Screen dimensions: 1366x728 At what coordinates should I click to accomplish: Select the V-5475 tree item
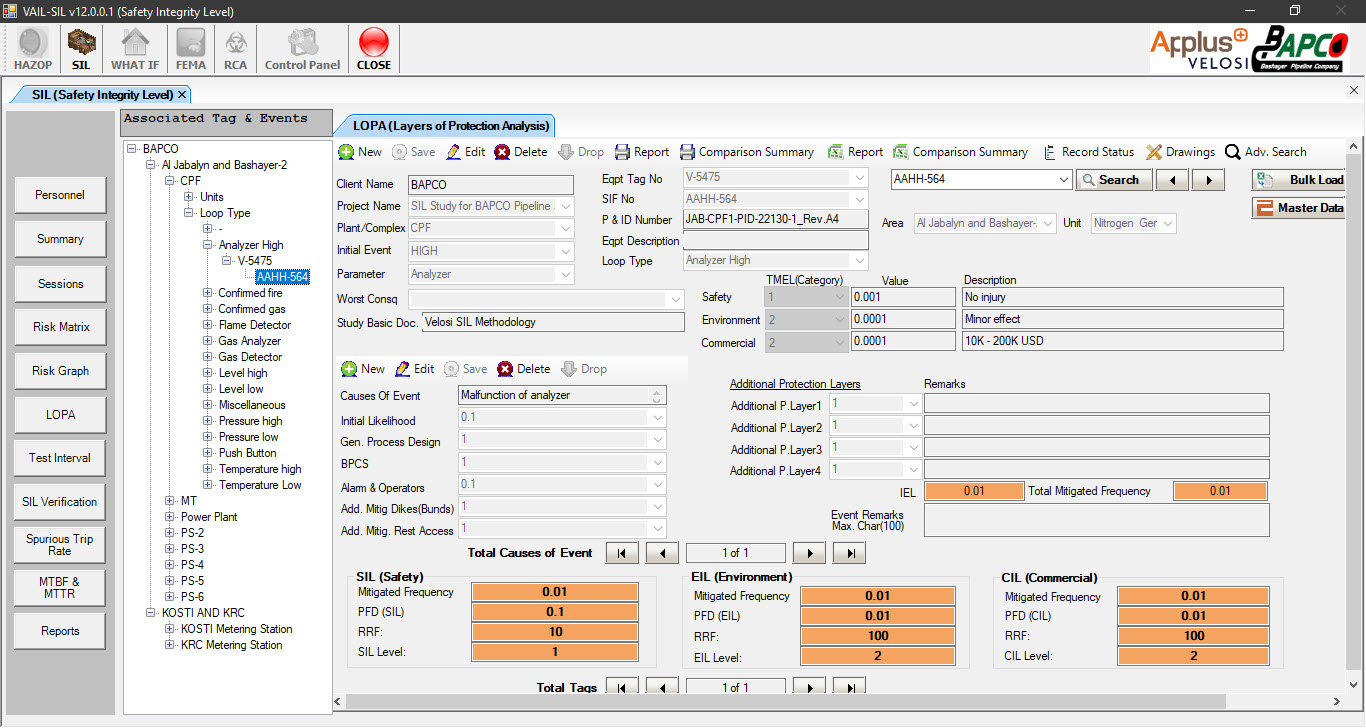(255, 261)
